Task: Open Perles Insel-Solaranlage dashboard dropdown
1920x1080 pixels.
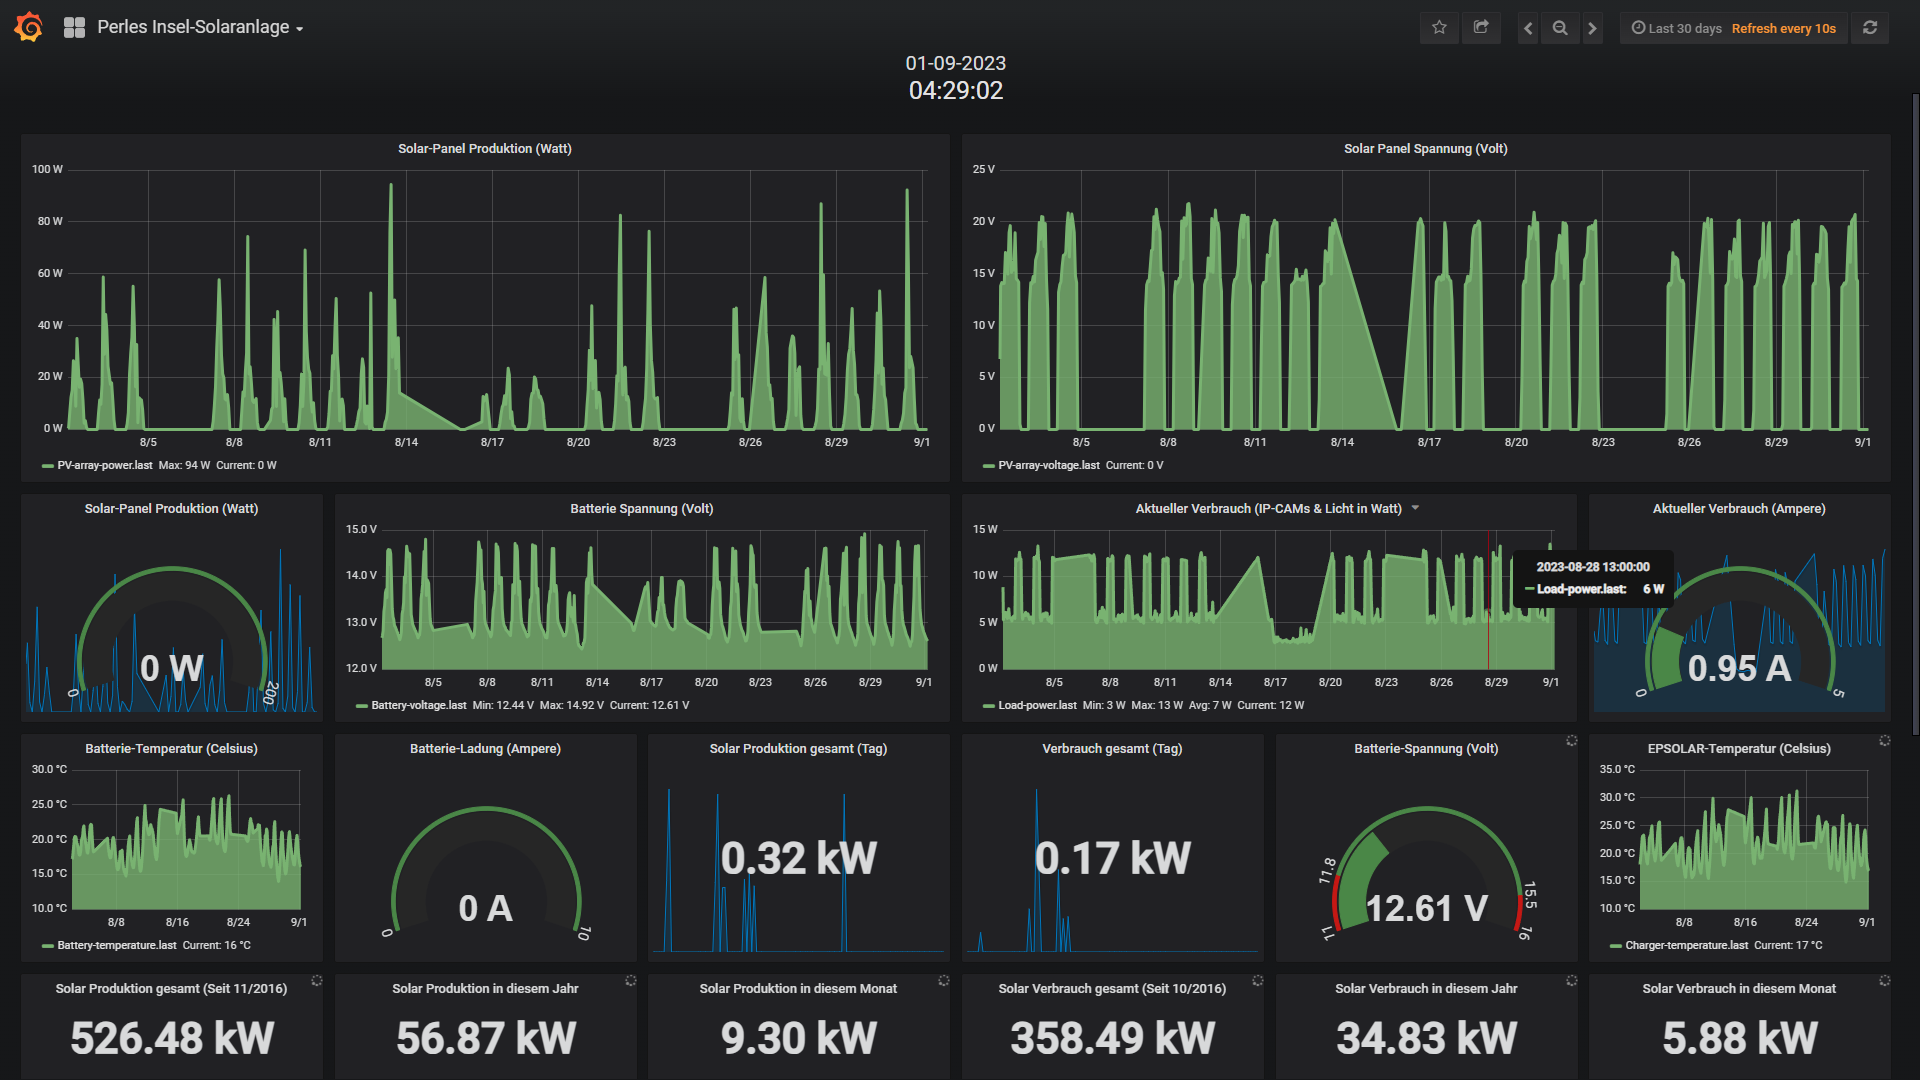Action: 200,28
